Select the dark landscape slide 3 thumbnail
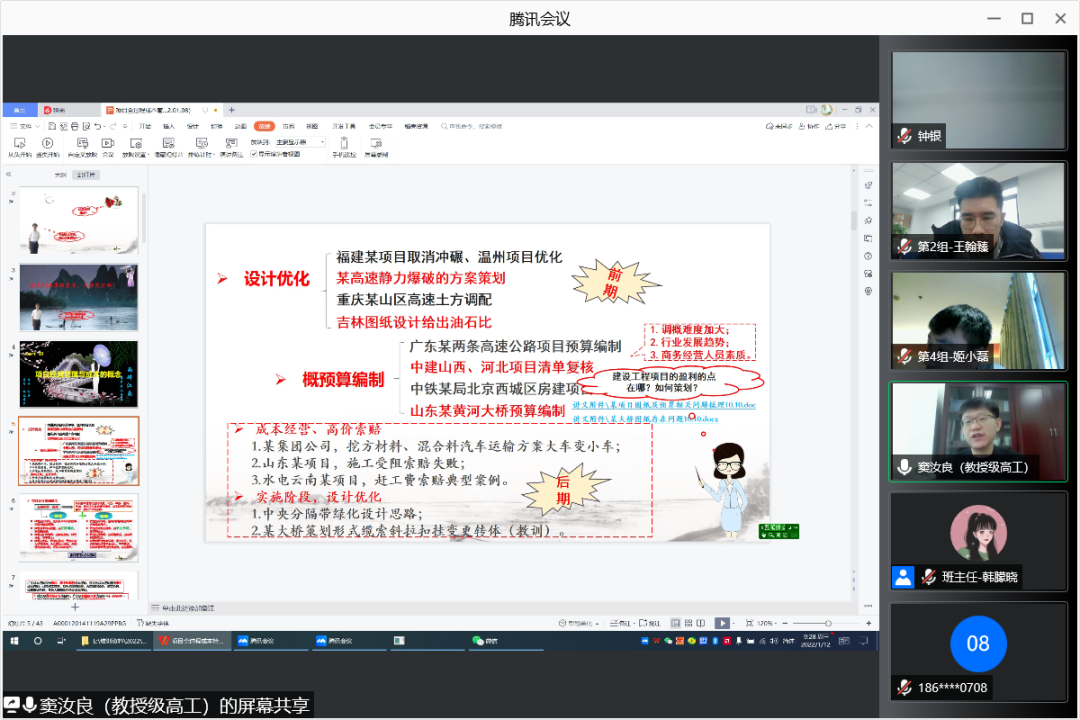This screenshot has width=1080, height=720. tap(79, 297)
